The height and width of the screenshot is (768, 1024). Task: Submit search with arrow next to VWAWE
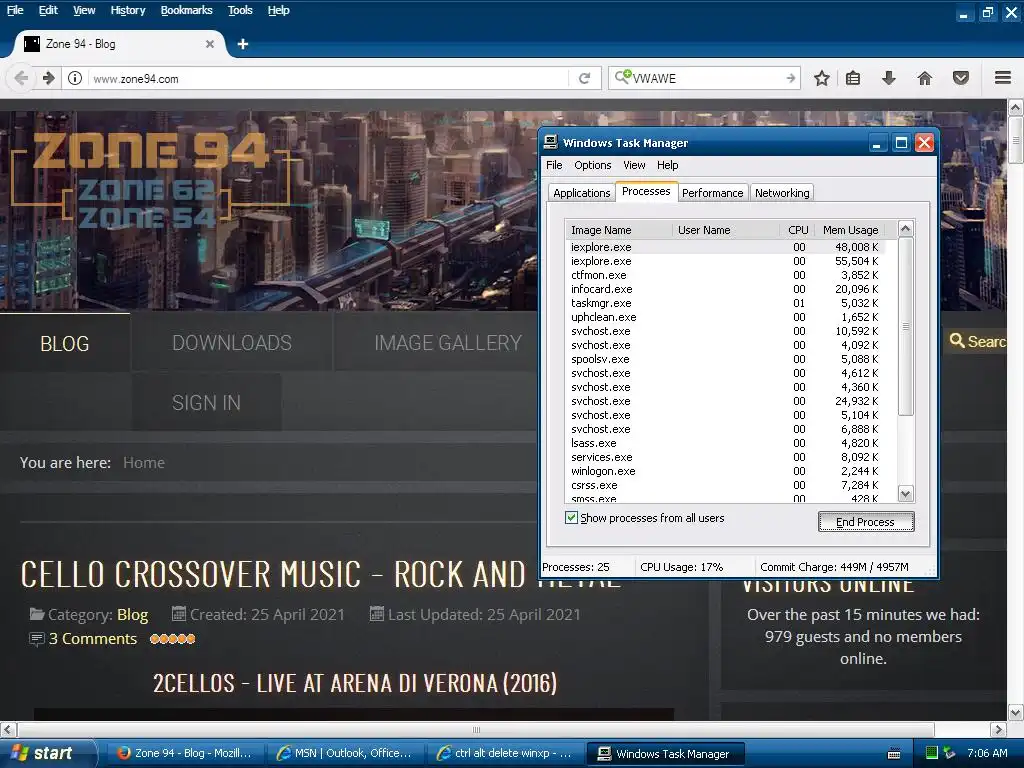click(791, 78)
